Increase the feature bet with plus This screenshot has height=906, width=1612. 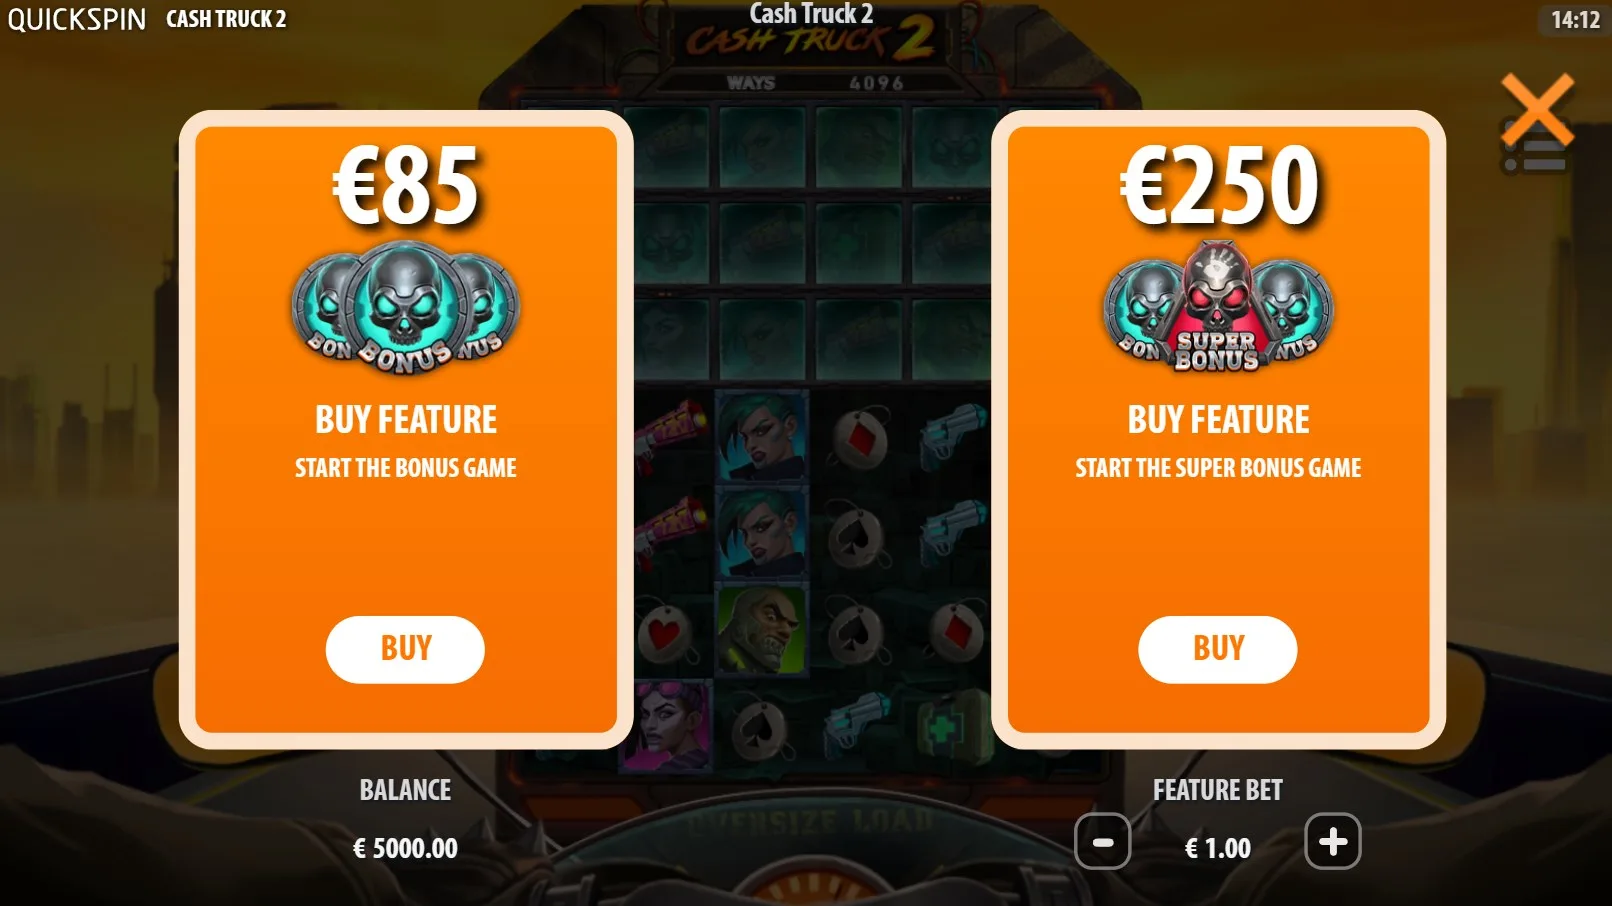point(1333,842)
